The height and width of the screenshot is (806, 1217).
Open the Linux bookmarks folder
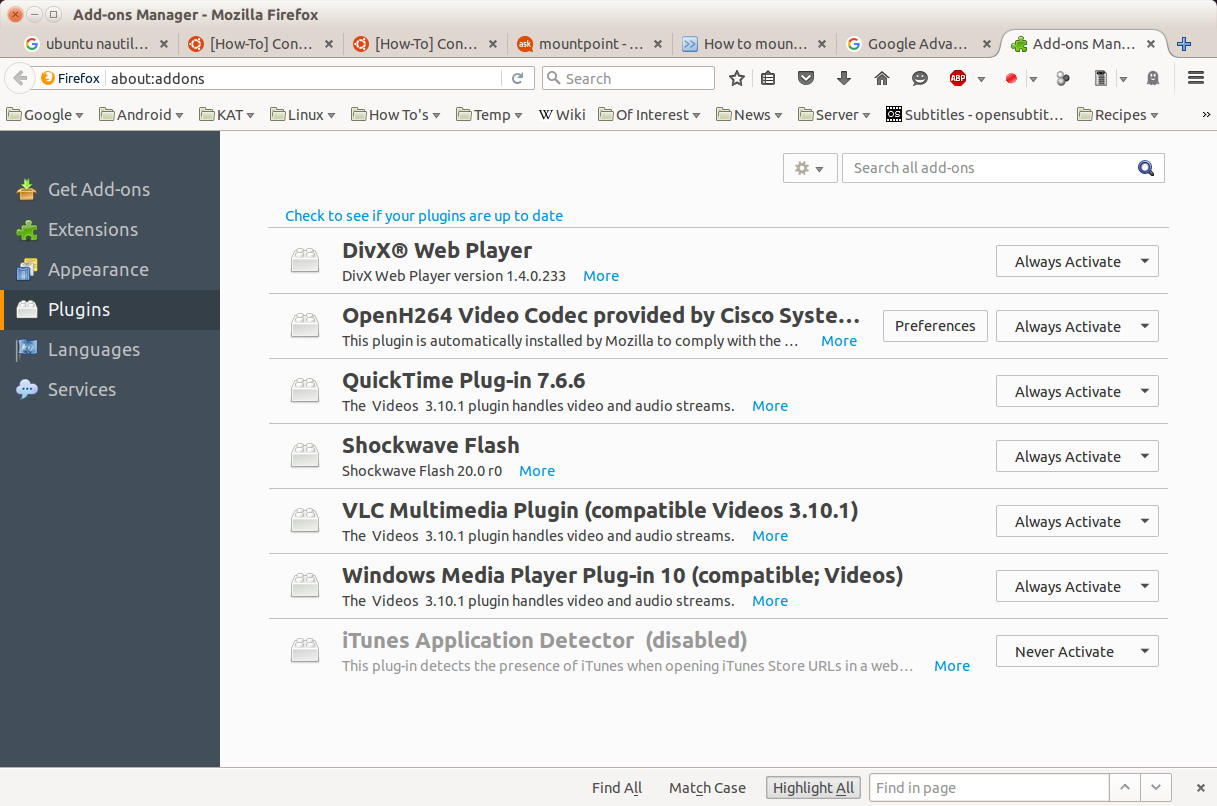[302, 115]
